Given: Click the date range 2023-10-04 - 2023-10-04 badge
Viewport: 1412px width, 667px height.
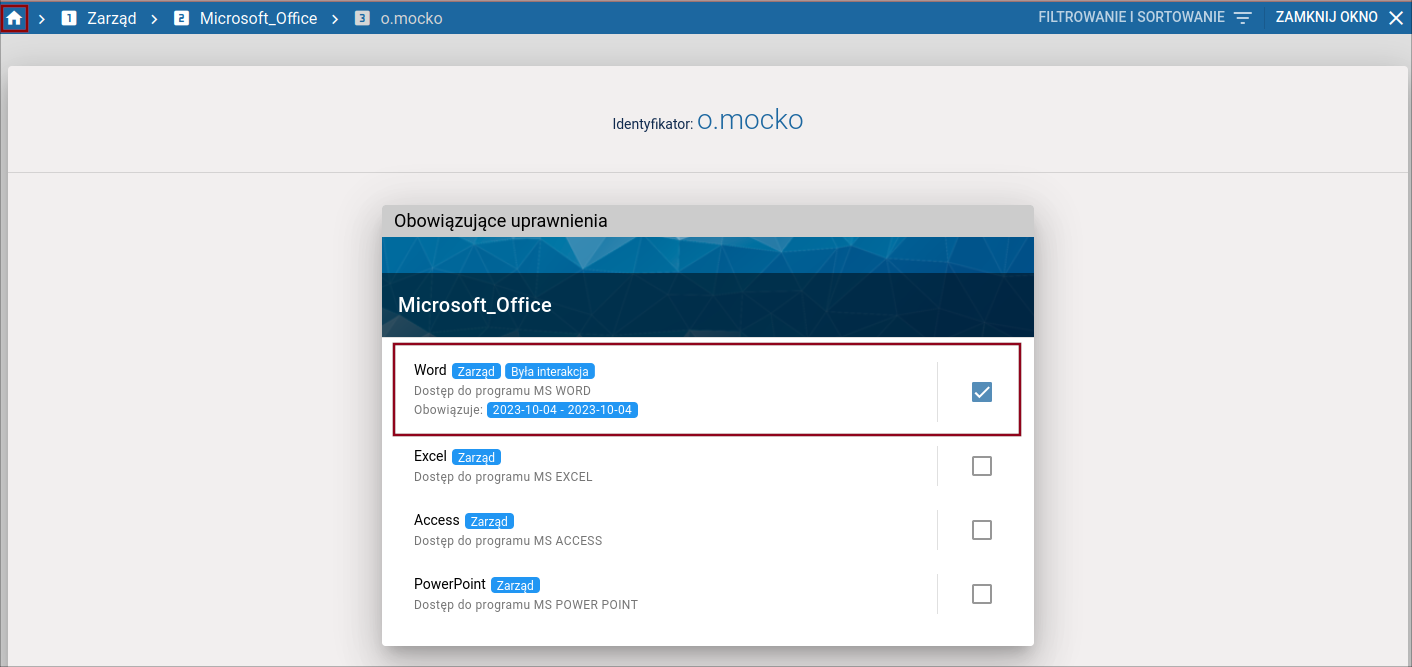Looking at the screenshot, I should click(562, 410).
